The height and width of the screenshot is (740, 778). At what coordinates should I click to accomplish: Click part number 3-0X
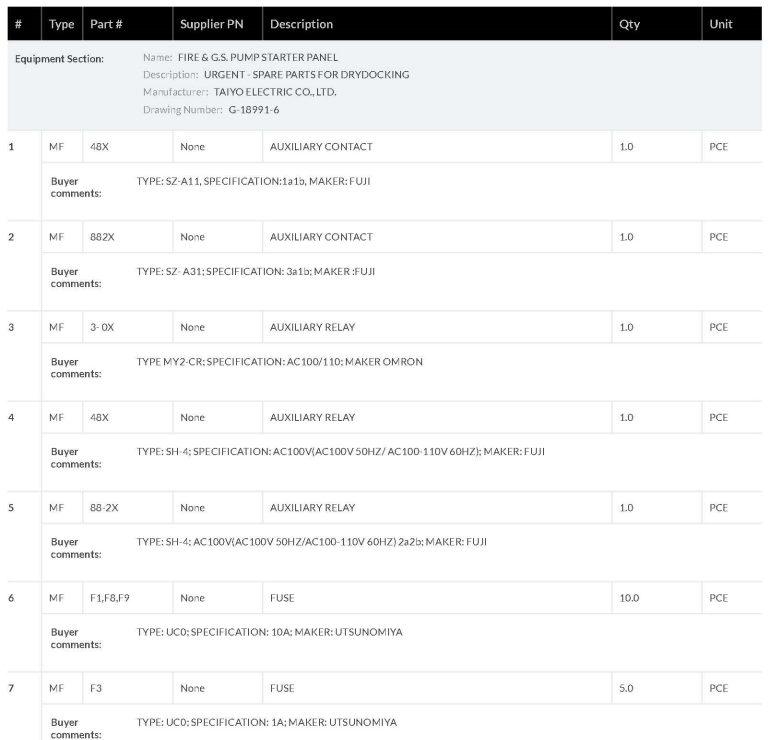pyautogui.click(x=102, y=327)
